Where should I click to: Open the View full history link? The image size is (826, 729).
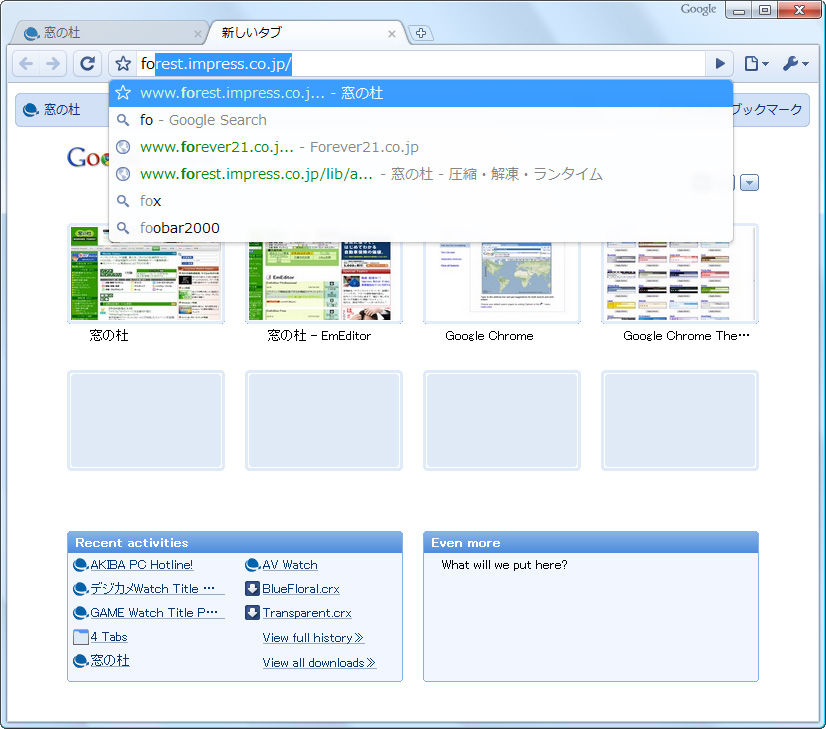tap(313, 637)
